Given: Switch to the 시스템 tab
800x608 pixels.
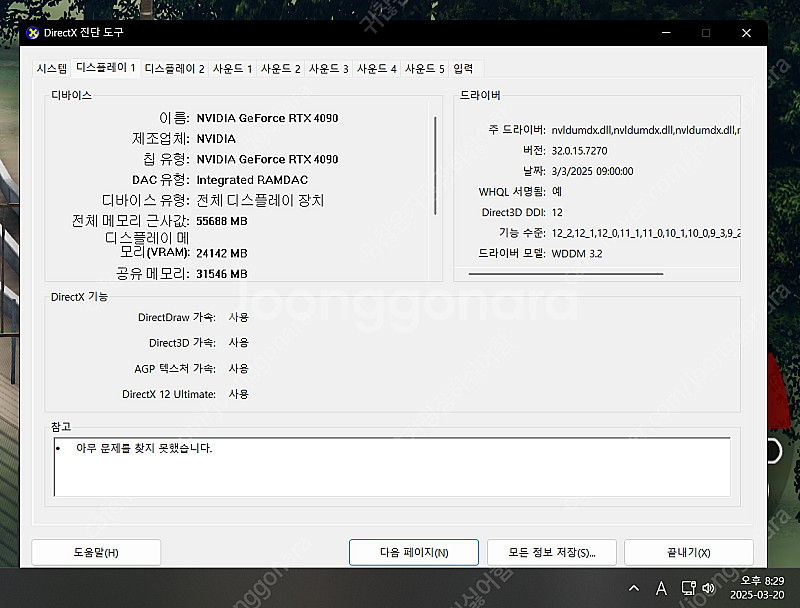Looking at the screenshot, I should pyautogui.click(x=51, y=69).
